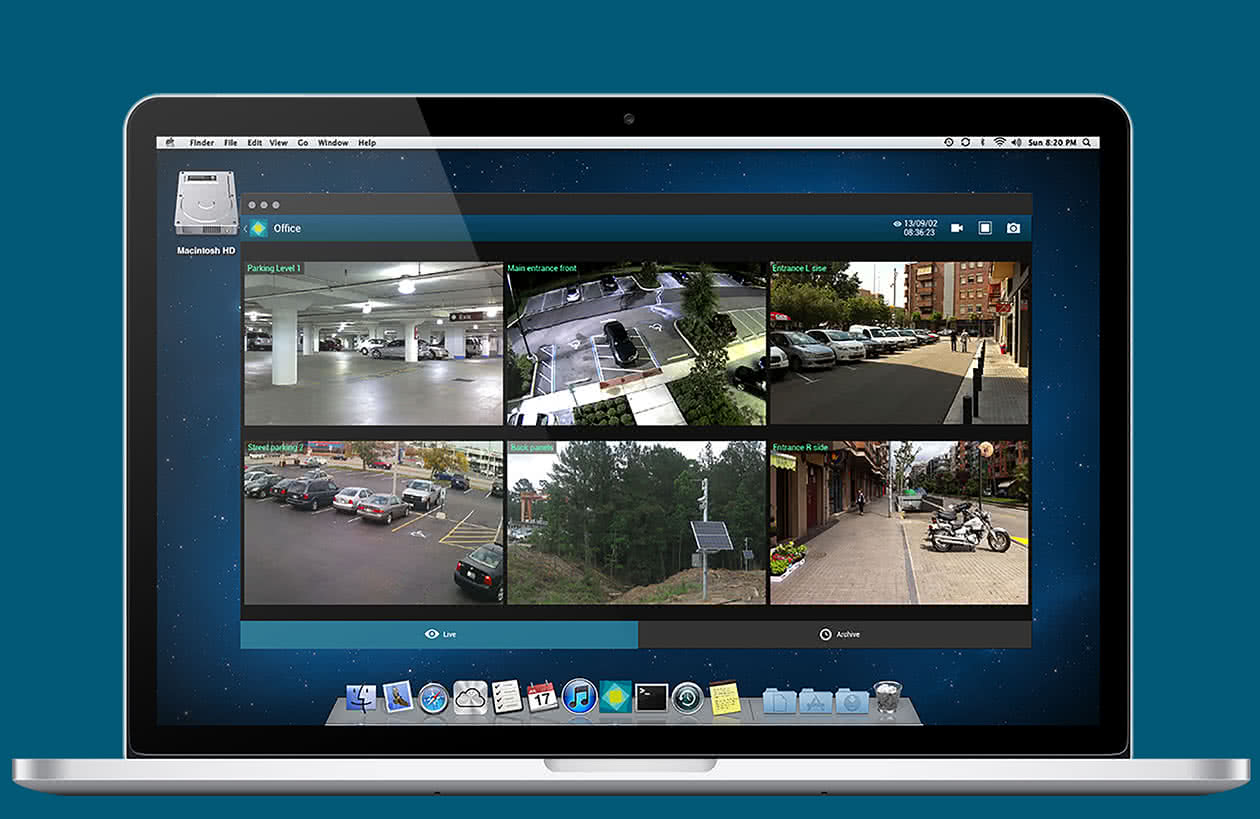Open the Window menu in menu bar
Image resolution: width=1260 pixels, height=819 pixels.
click(333, 143)
